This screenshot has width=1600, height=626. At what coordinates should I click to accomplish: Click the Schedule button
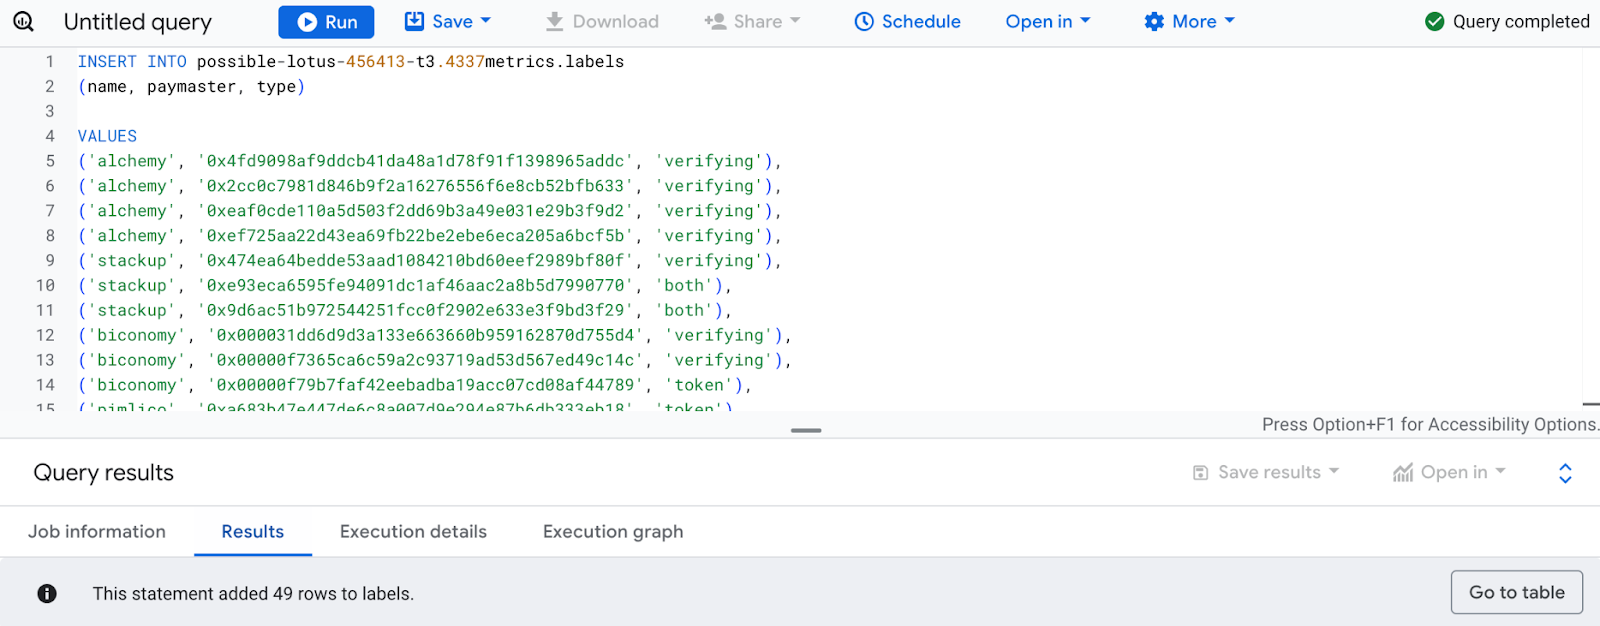coord(907,22)
